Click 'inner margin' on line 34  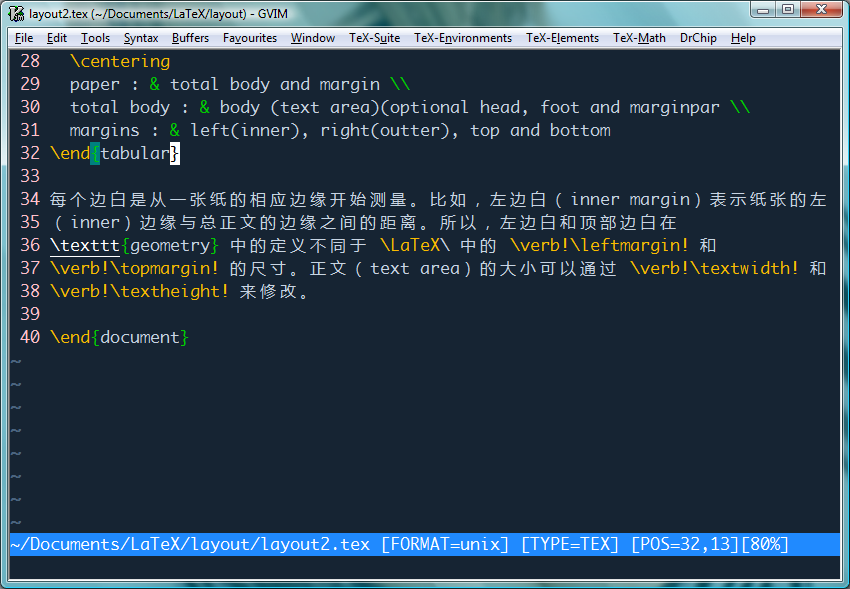coord(629,199)
